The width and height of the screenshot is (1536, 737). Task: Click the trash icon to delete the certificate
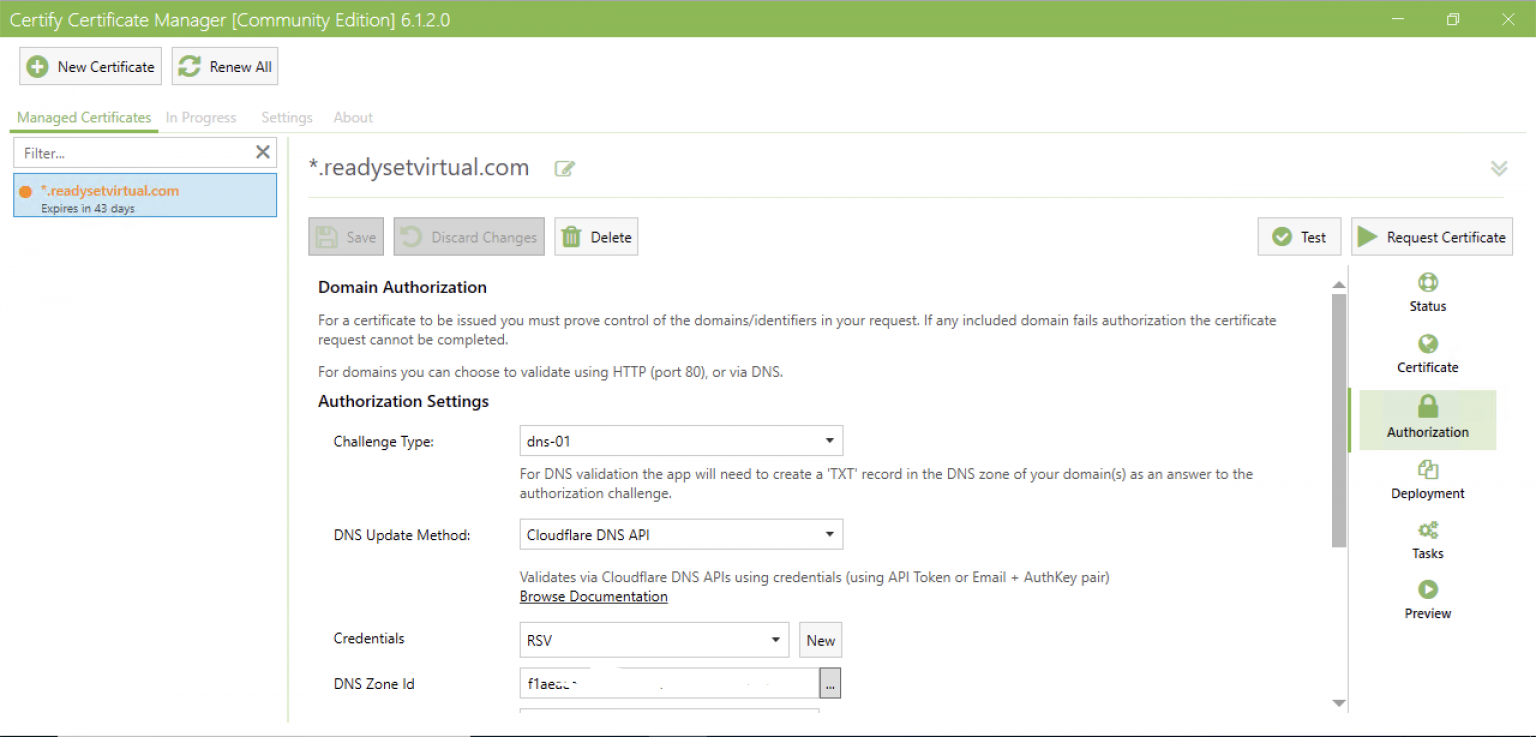pyautogui.click(x=571, y=236)
